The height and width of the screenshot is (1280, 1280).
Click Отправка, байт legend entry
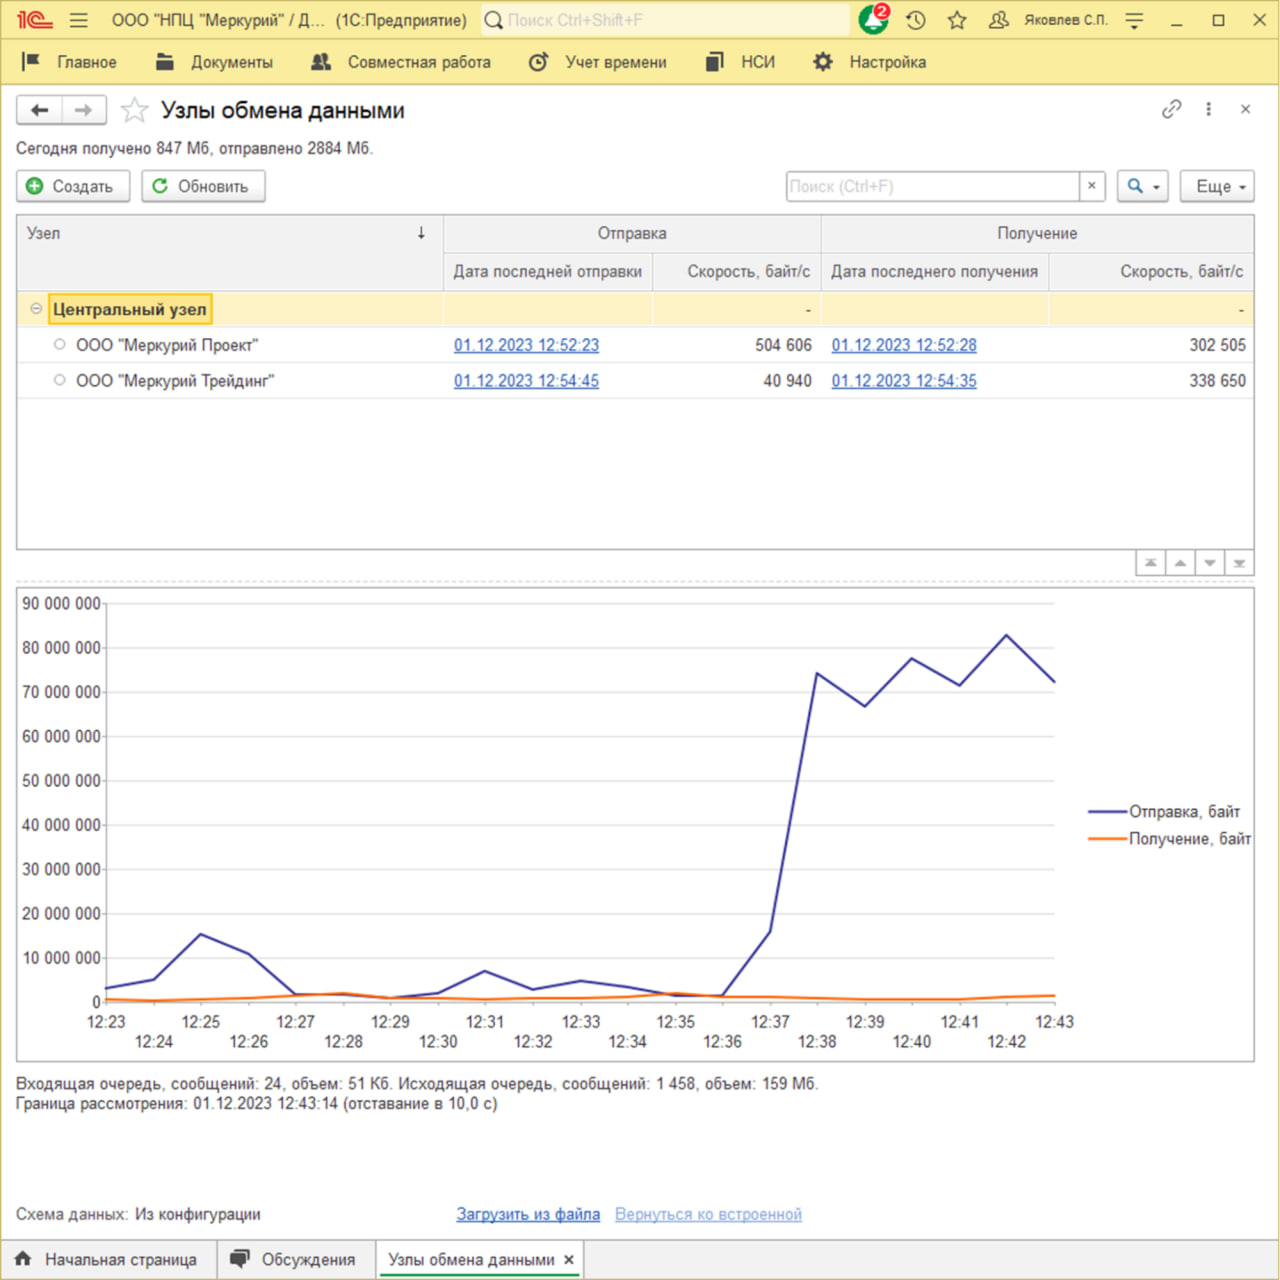[x=1164, y=811]
